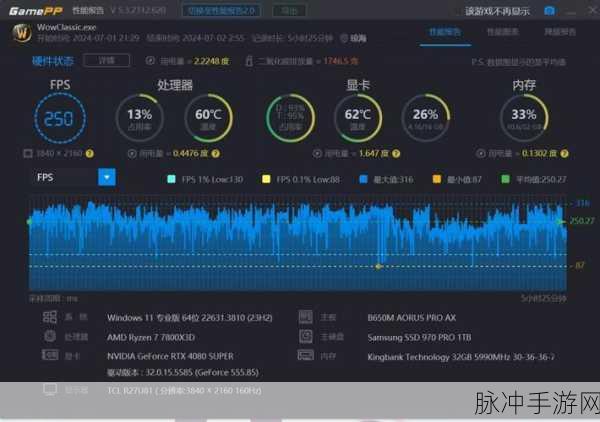This screenshot has height=422, width=600.
Task: Click the 62°C graphics card temperature gauge
Action: point(358,118)
